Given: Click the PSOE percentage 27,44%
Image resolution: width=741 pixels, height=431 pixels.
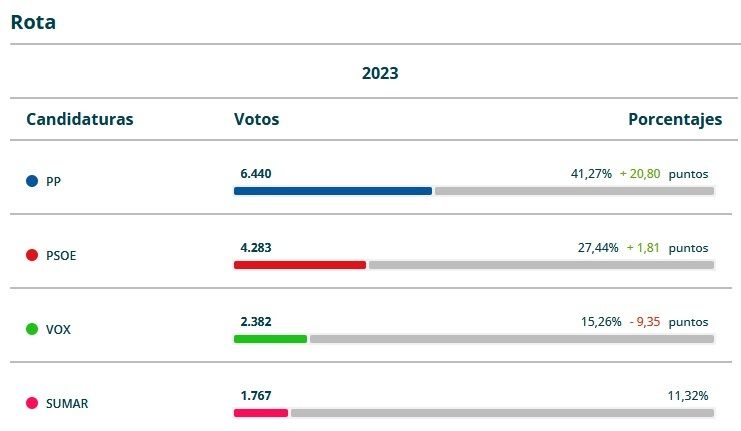Looking at the screenshot, I should (598, 247).
